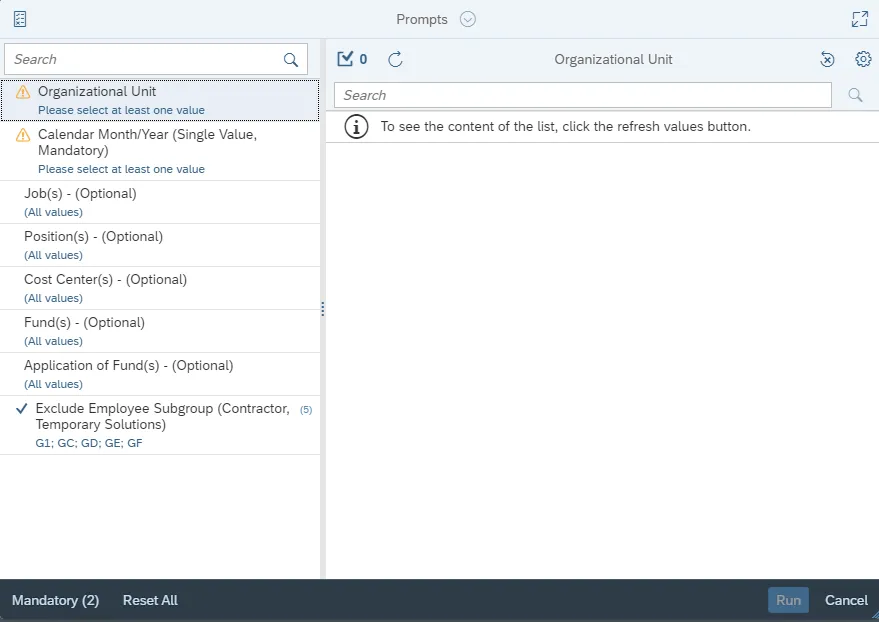Viewport: 879px width, 622px height.
Task: Click the Organizational Unit values search field
Action: coord(582,95)
